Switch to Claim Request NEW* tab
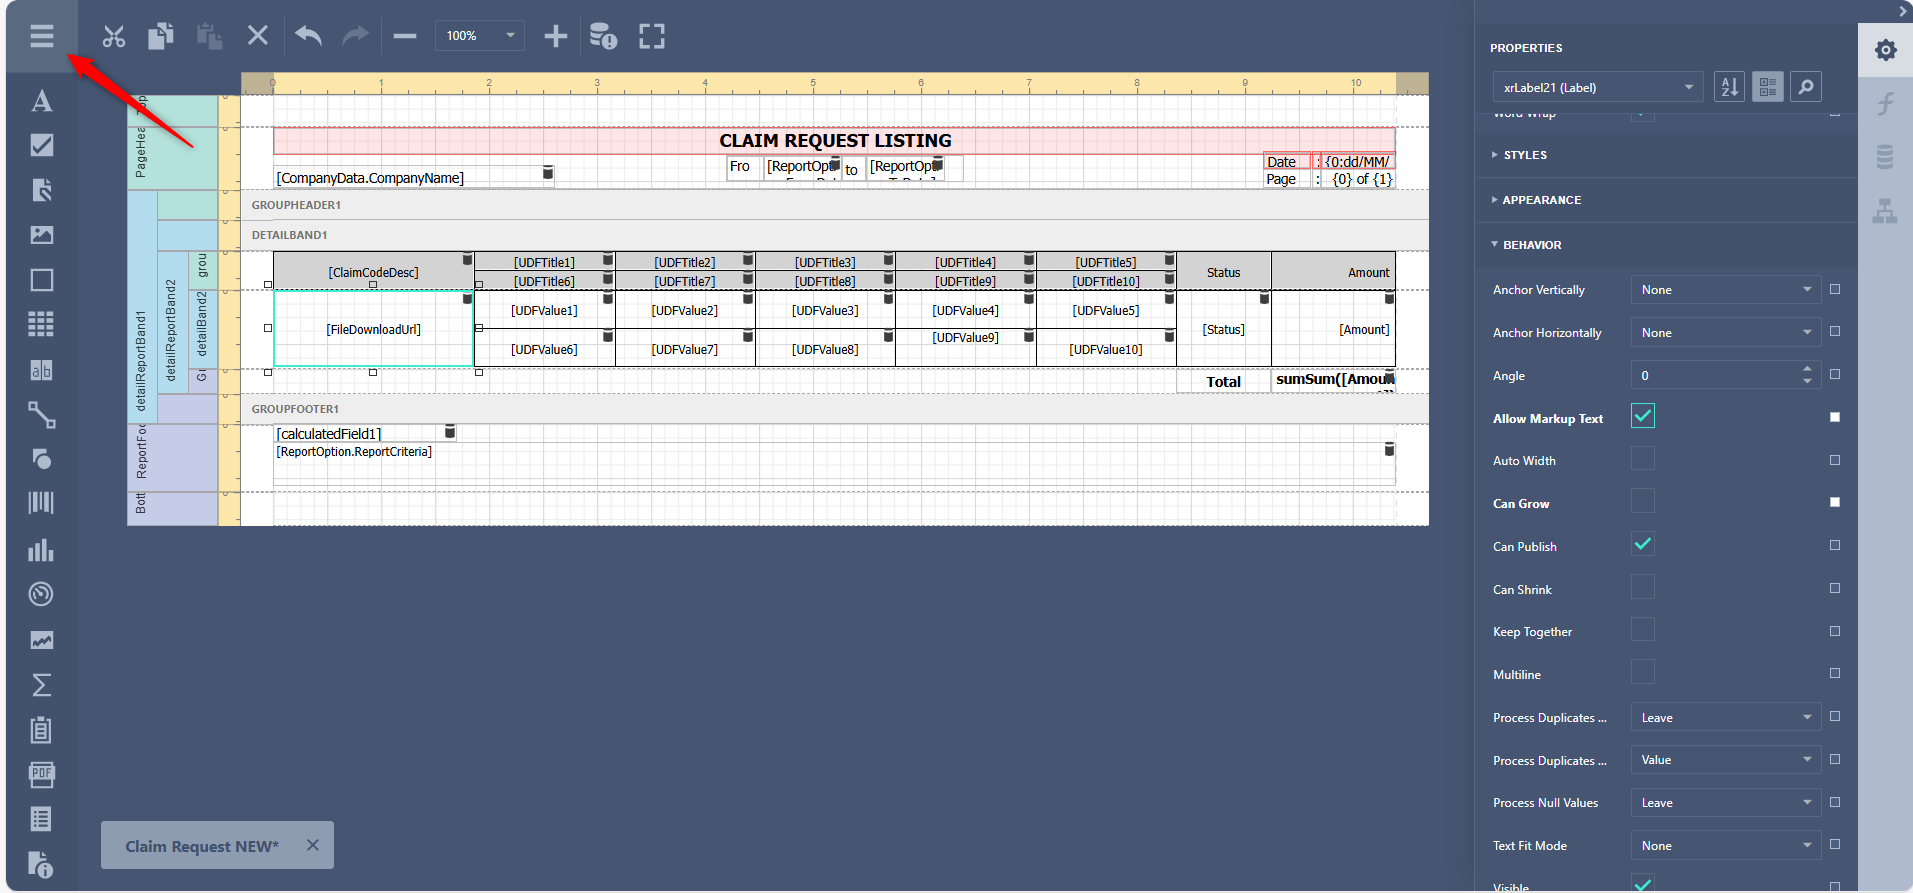This screenshot has height=893, width=1913. 202,846
